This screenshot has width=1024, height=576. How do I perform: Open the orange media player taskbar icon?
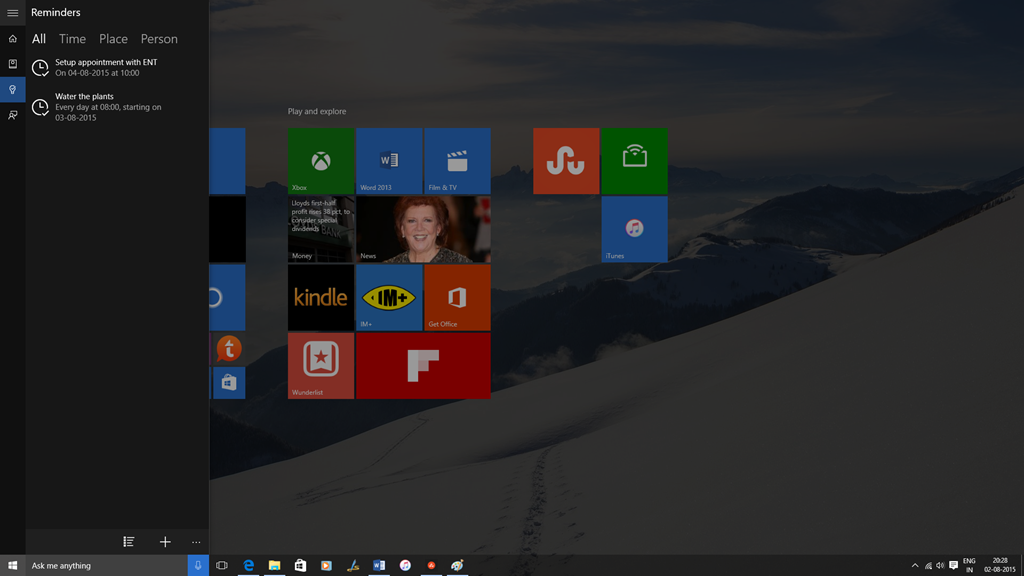pos(327,566)
